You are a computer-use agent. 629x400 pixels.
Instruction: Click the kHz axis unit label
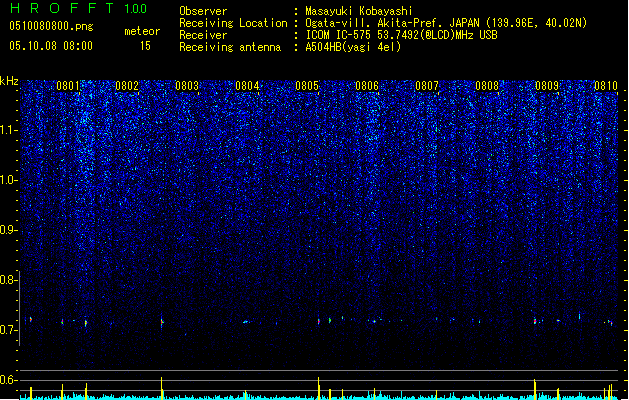[9, 81]
